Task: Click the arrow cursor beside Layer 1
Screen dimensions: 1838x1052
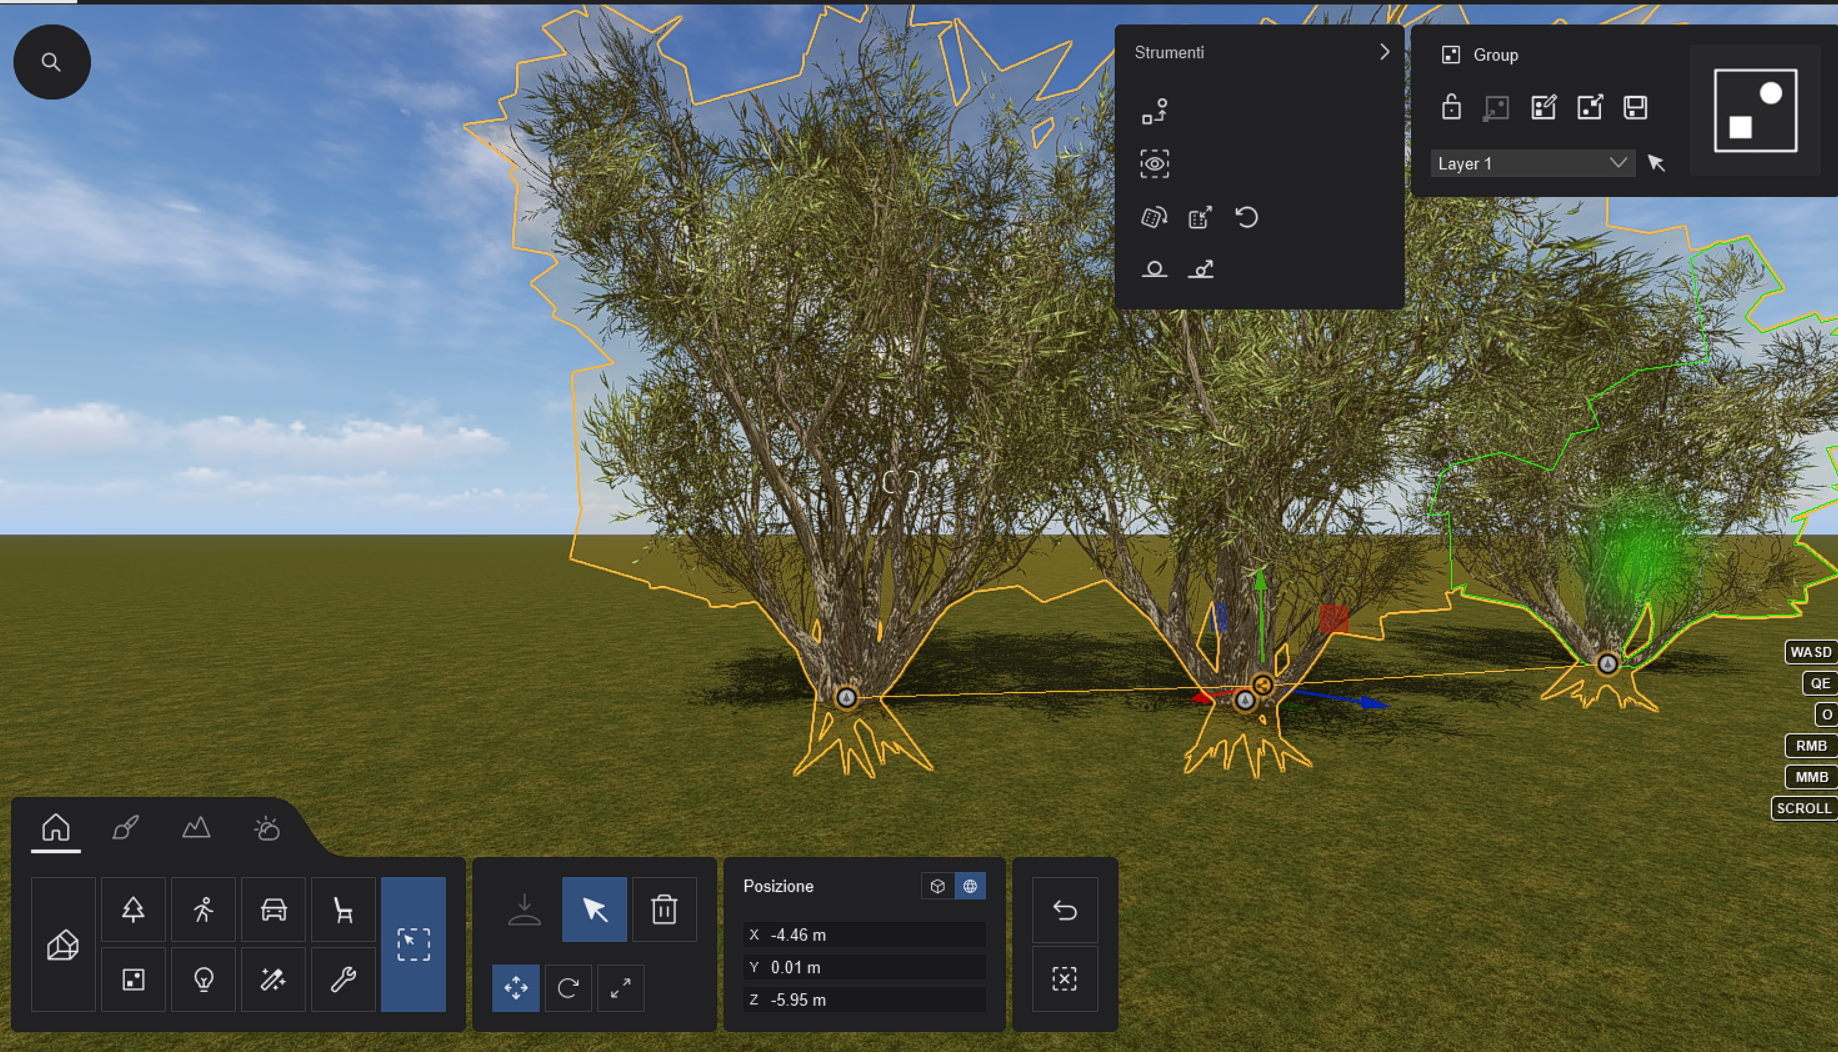Action: pos(1656,163)
